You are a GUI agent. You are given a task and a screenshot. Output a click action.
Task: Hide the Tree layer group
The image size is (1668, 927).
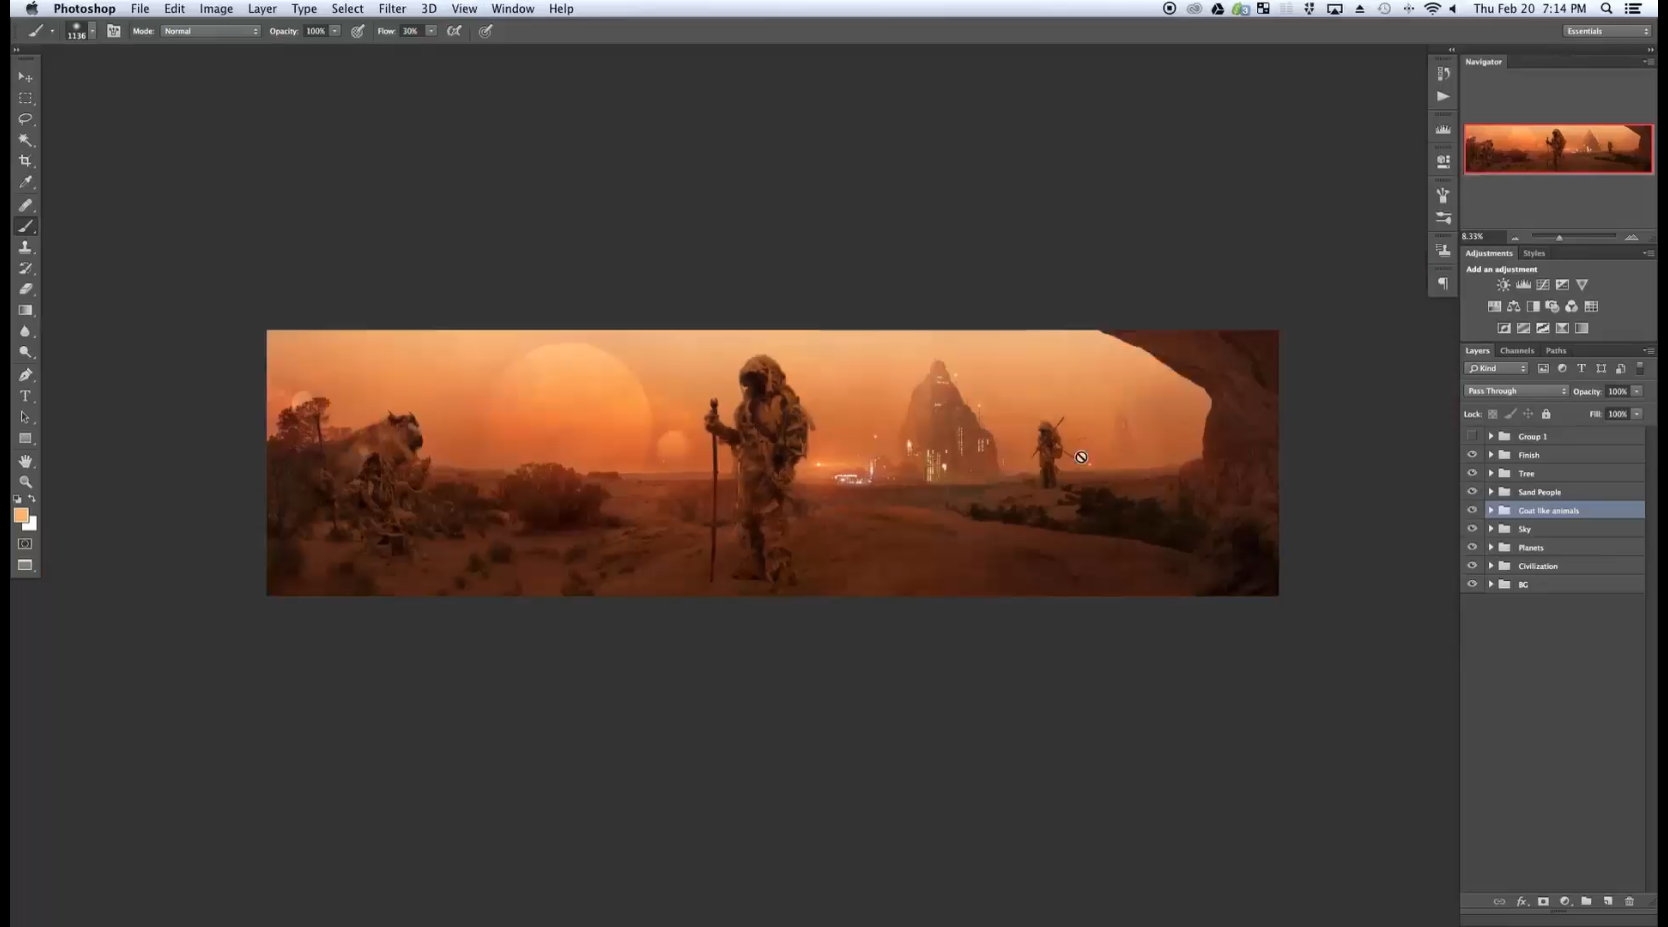tap(1472, 473)
